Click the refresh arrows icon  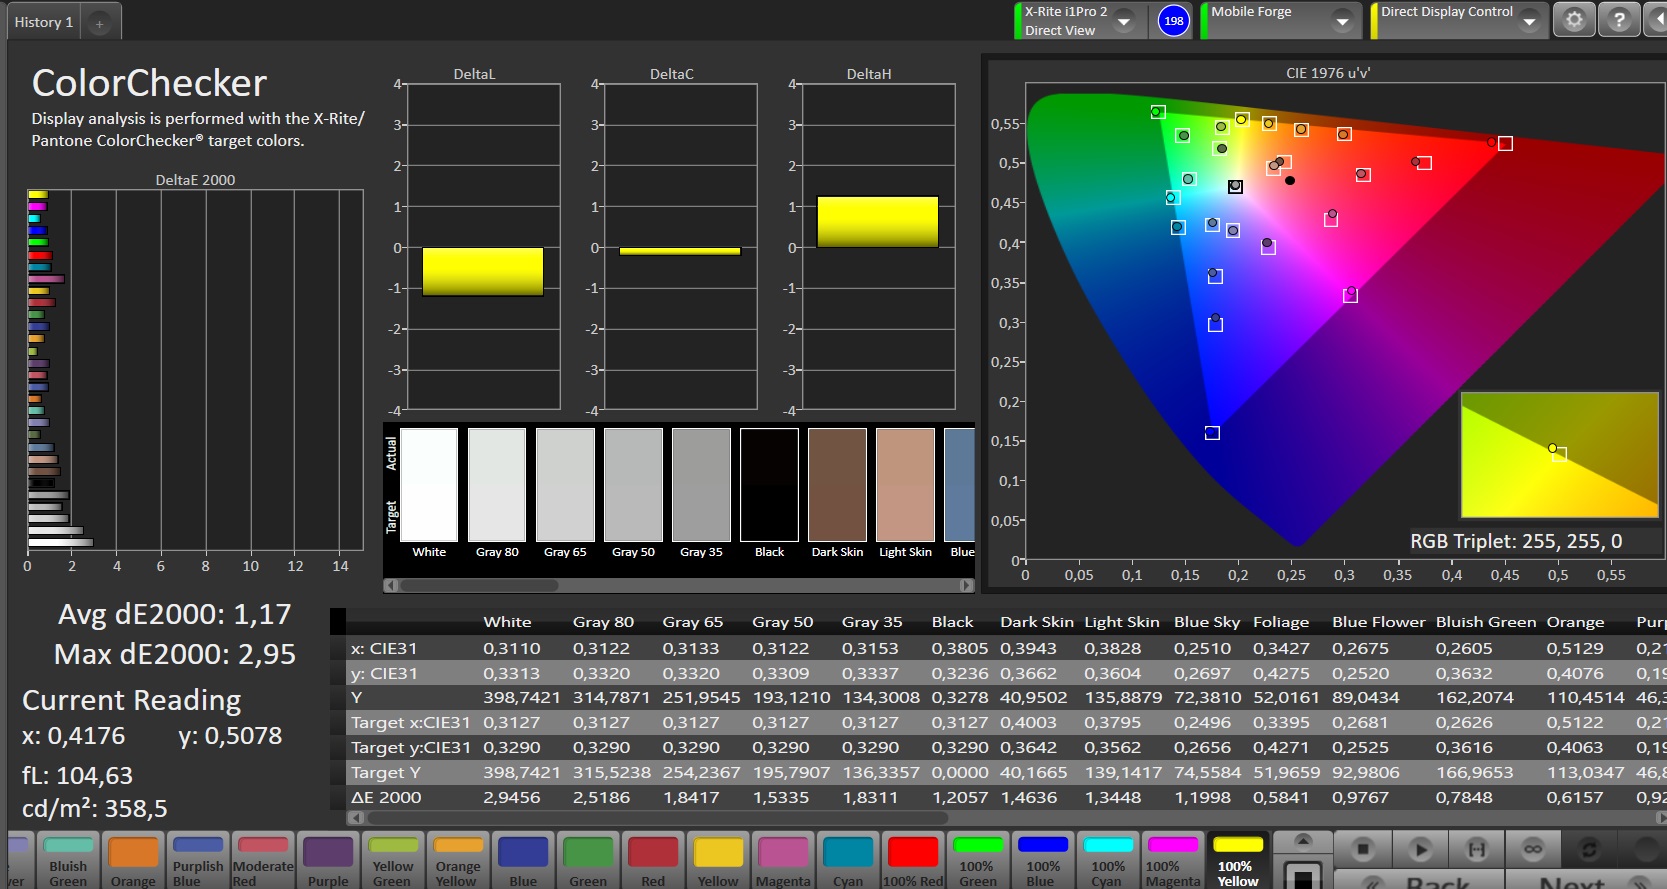[x=1588, y=849]
